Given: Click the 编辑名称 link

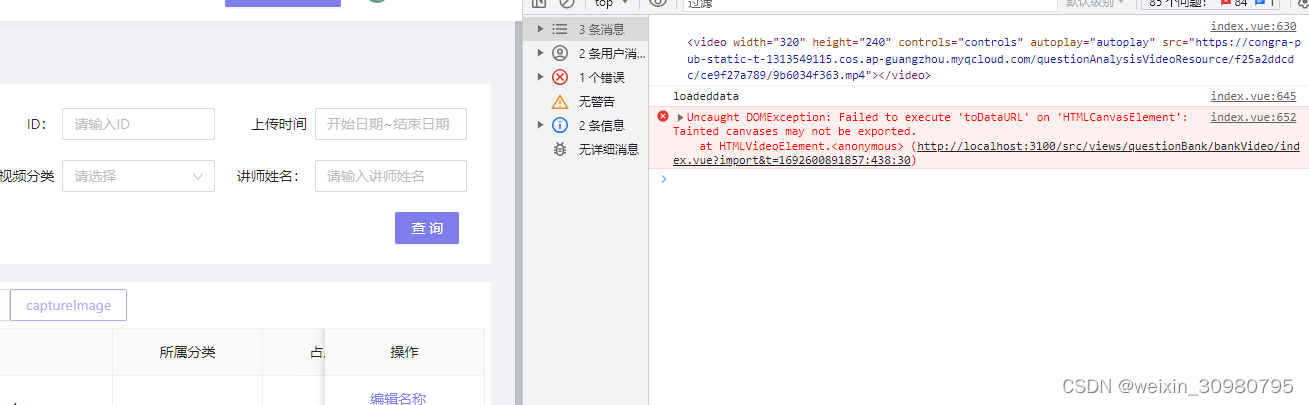Looking at the screenshot, I should pos(398,398).
